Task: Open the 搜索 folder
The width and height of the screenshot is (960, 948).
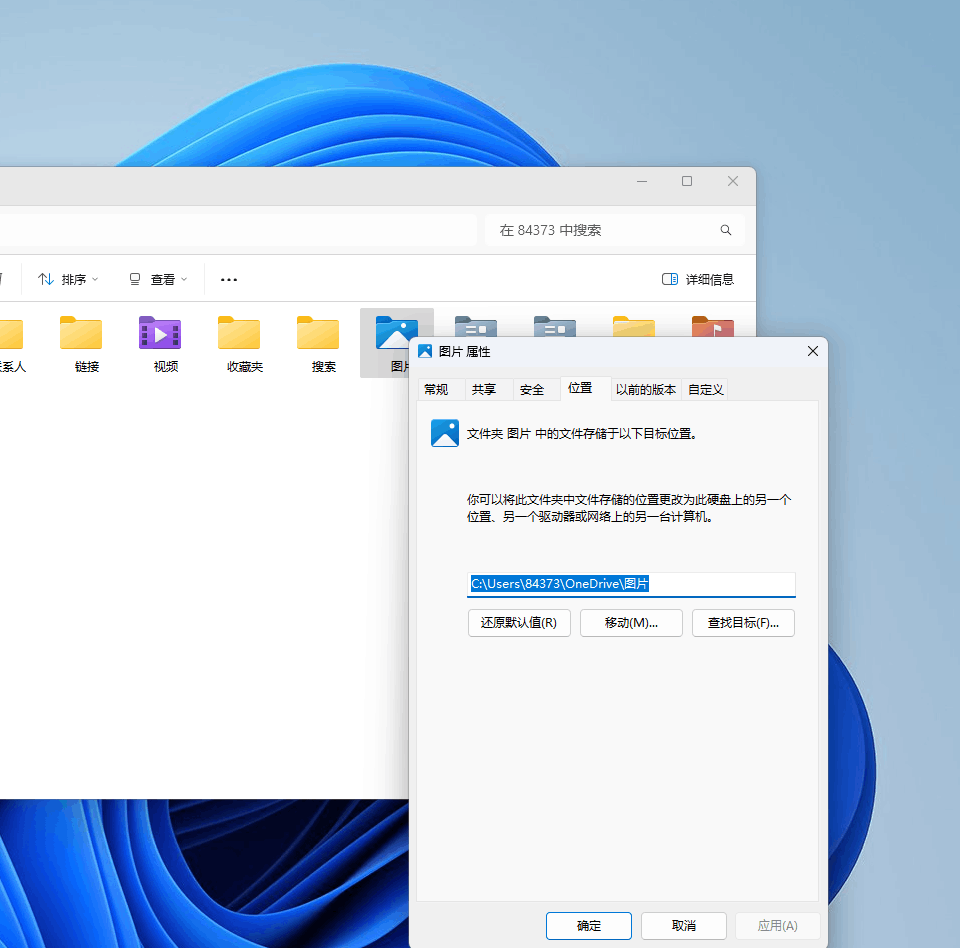Action: tap(318, 343)
